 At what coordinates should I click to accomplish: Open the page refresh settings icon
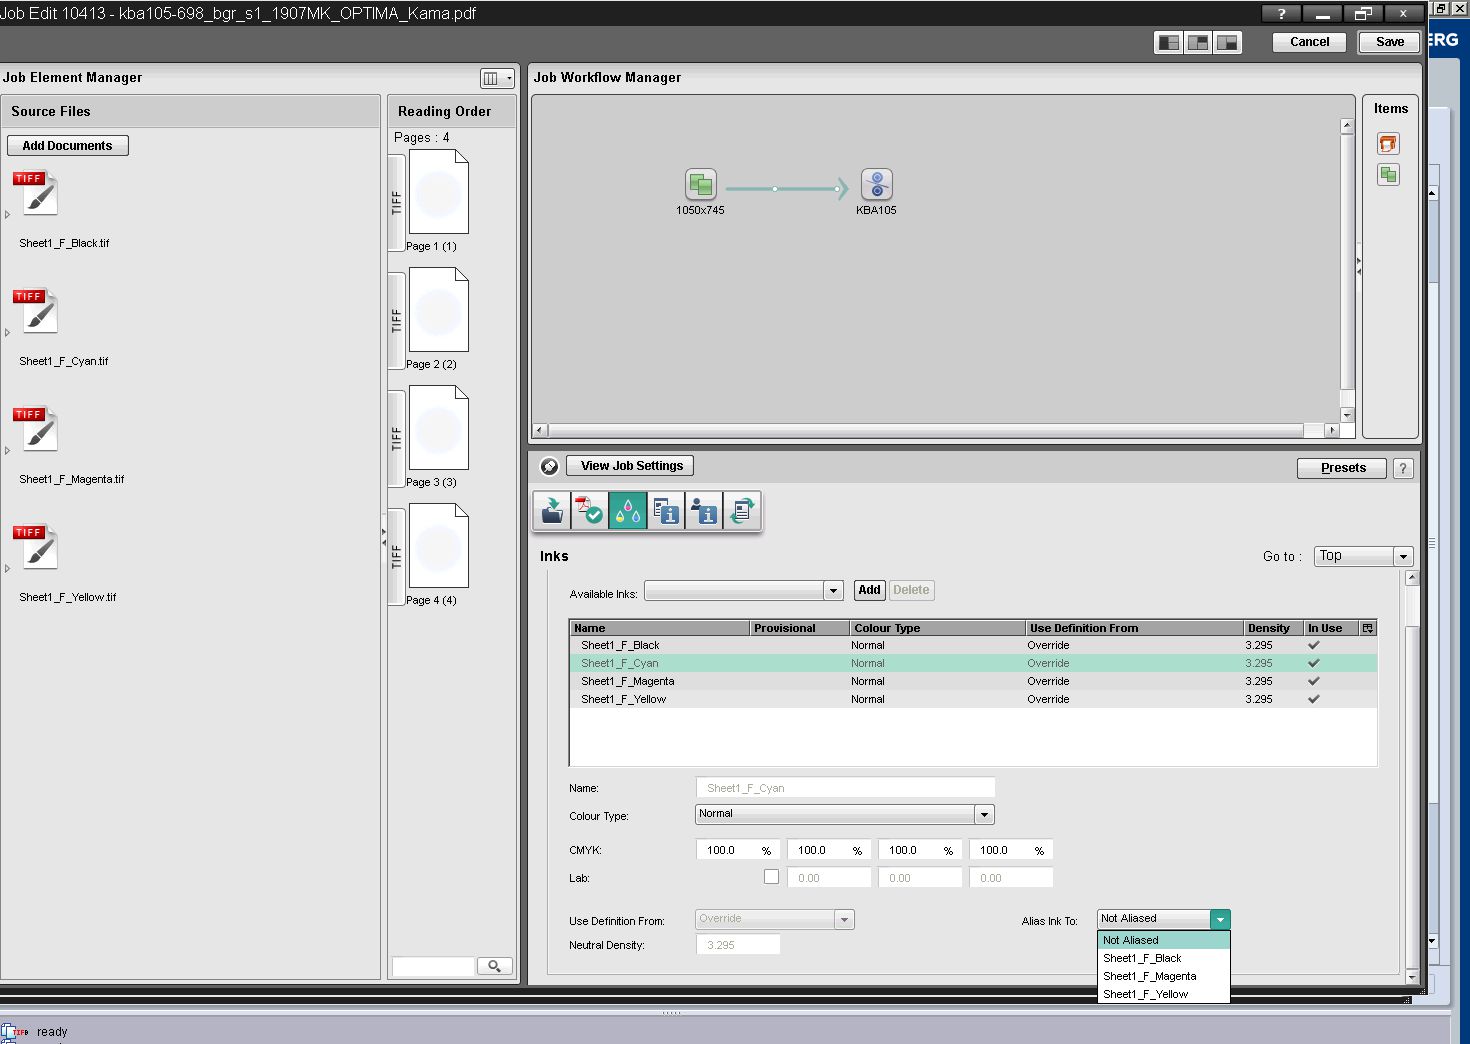pyautogui.click(x=742, y=511)
